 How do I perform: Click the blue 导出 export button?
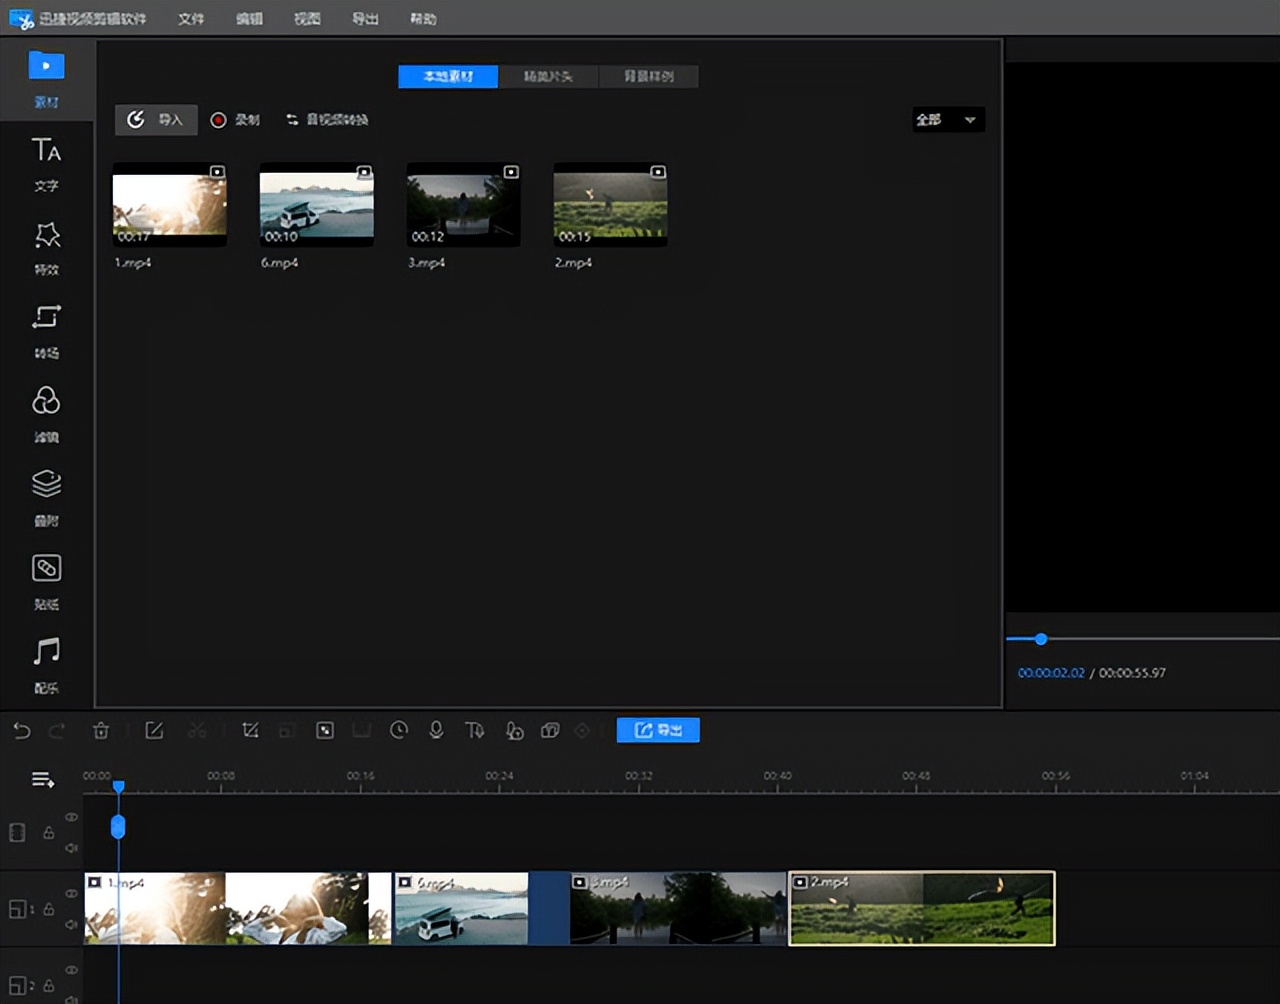(x=658, y=730)
